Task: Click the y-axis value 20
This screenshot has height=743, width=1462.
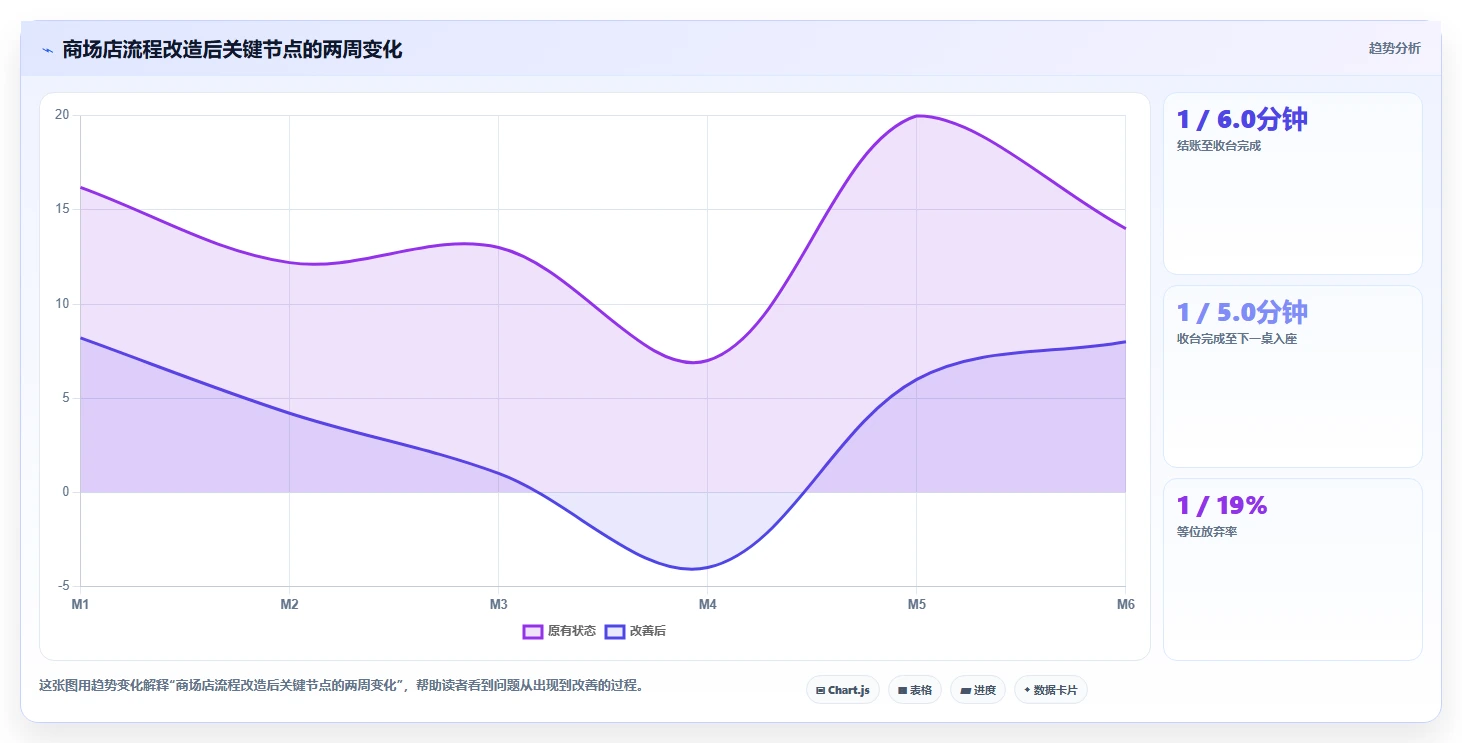Action: [x=62, y=115]
